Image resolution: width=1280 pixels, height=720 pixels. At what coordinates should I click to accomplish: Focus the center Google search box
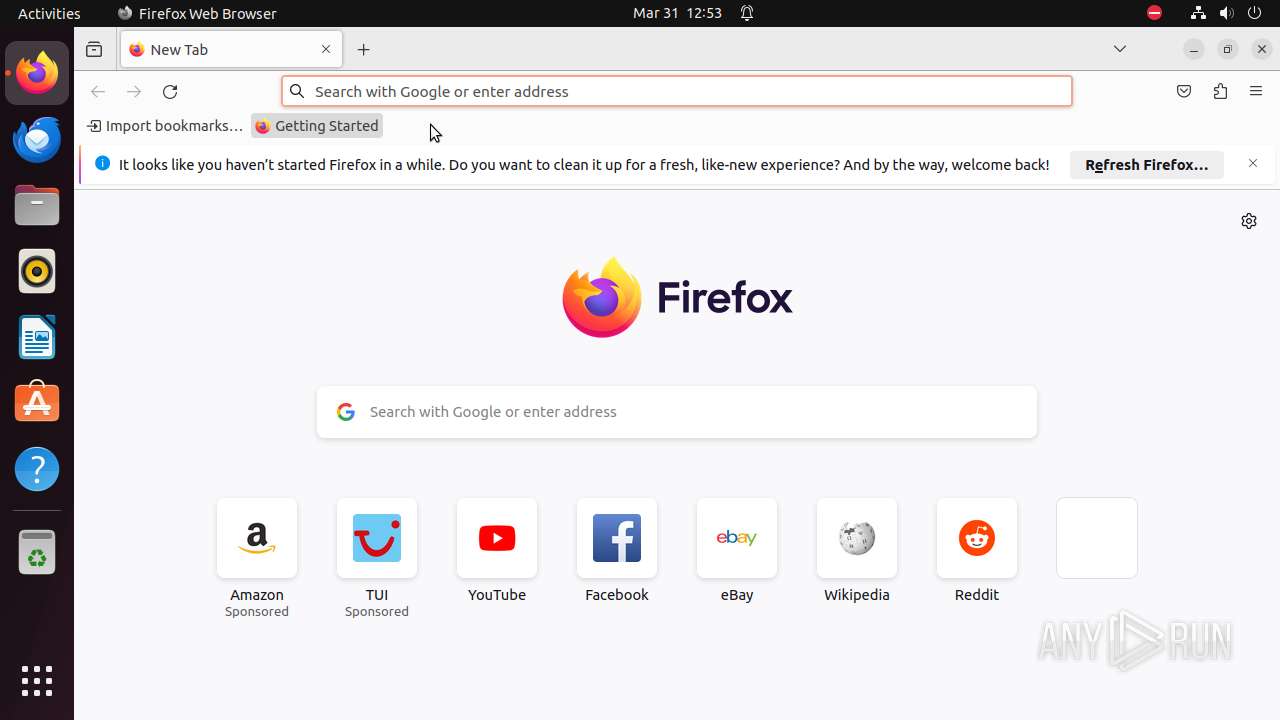[x=677, y=412]
